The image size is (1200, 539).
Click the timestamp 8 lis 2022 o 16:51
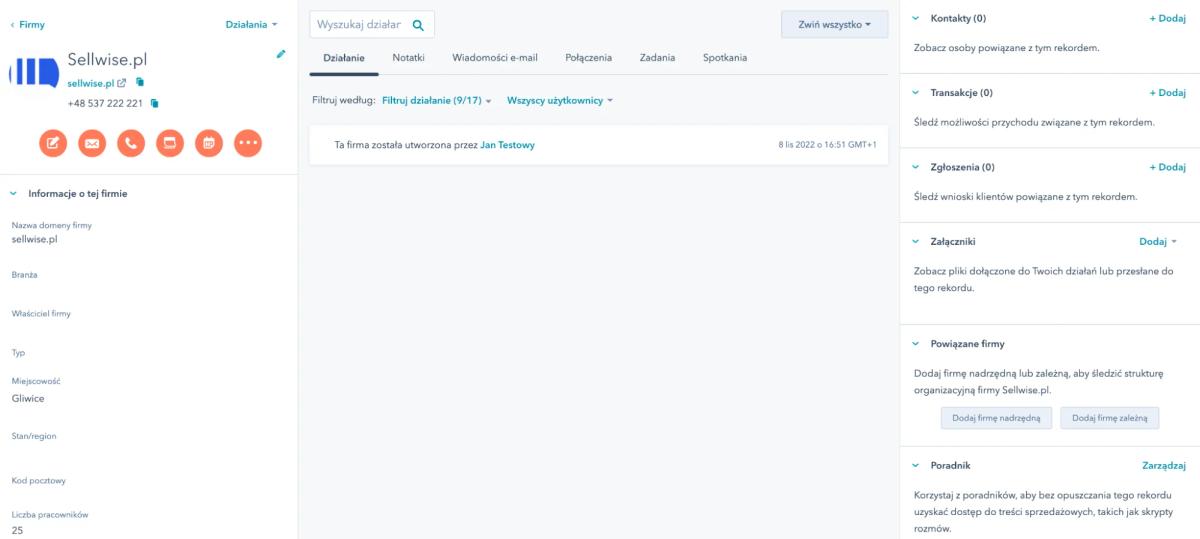click(x=827, y=145)
